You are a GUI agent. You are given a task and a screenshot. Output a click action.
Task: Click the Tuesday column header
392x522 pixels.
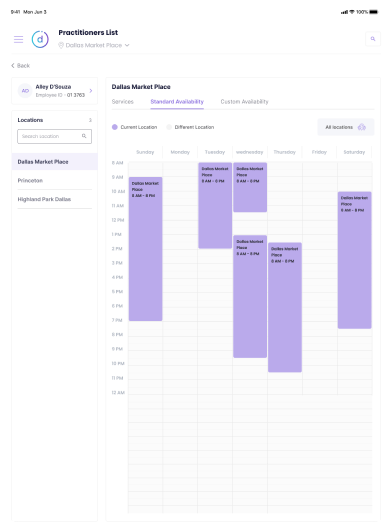click(215, 152)
